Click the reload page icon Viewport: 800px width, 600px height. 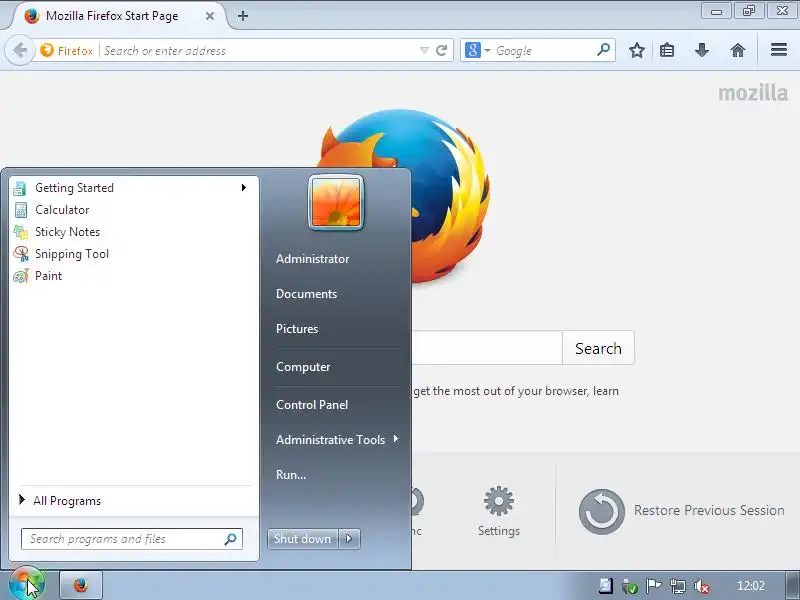(x=441, y=51)
